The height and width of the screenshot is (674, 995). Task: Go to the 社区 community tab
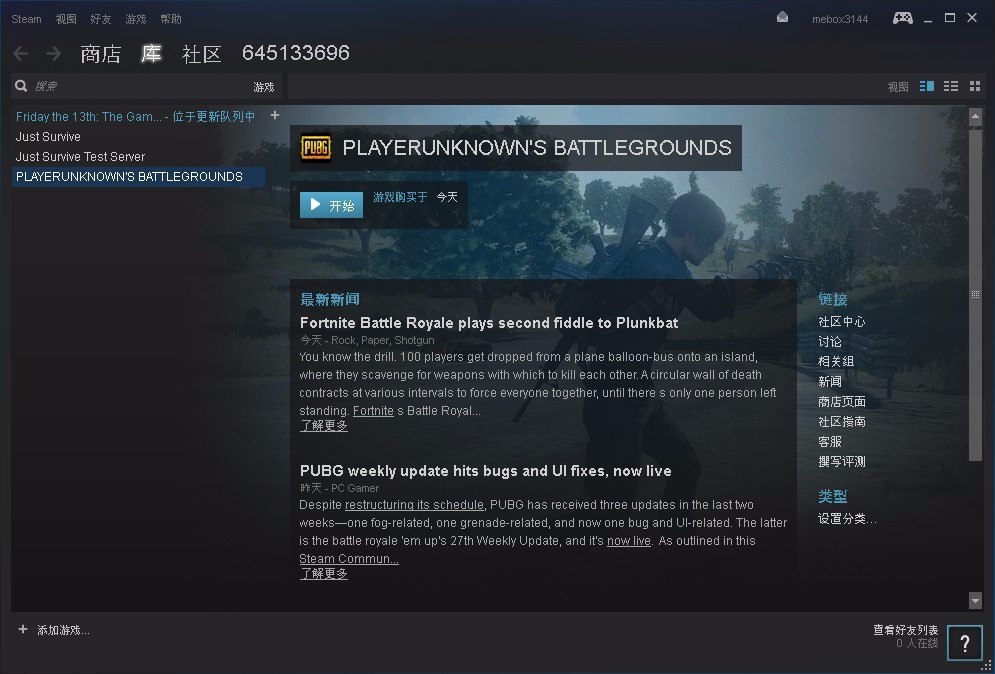click(202, 54)
